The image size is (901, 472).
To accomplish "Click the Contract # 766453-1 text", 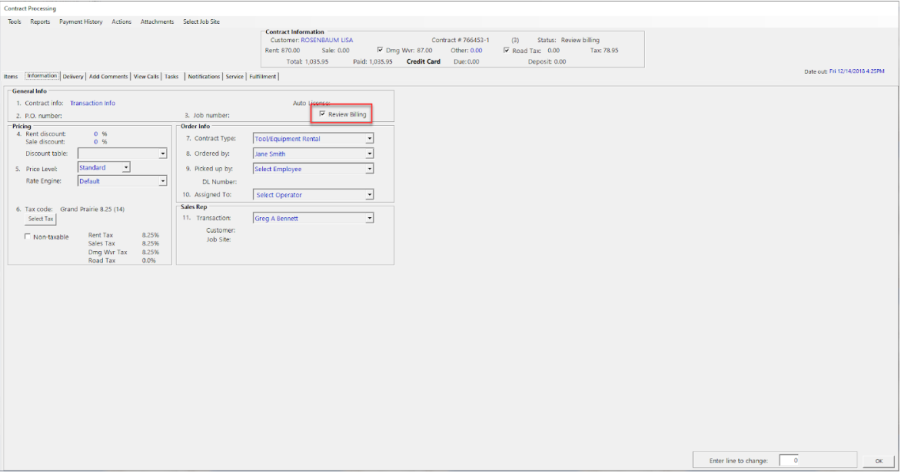I will tap(460, 40).
